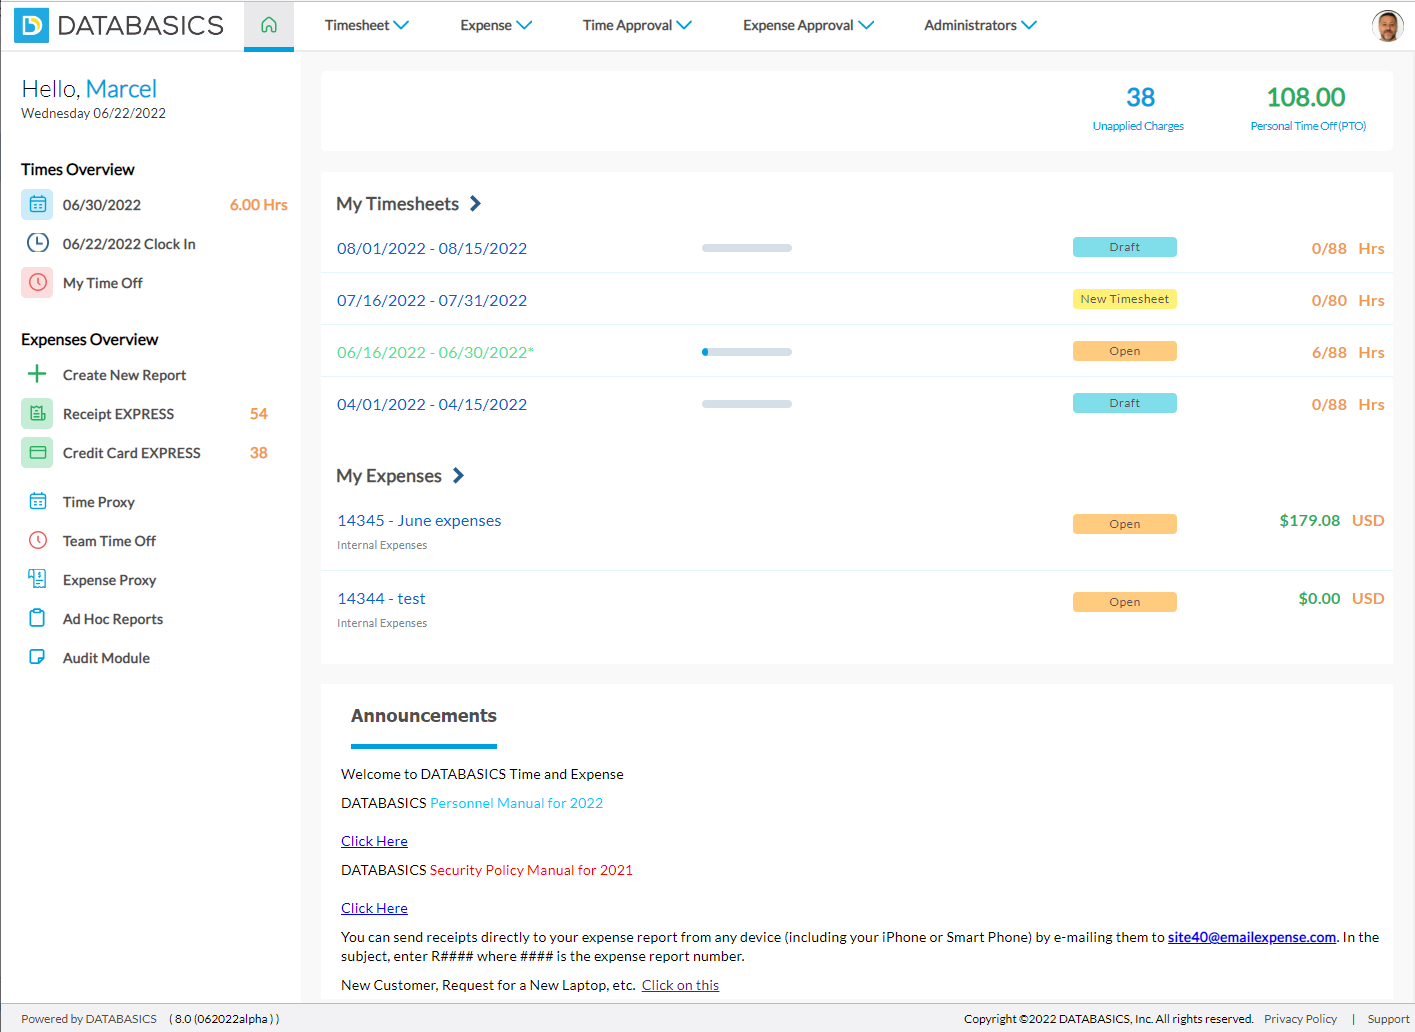
Task: Open Audit Module
Action: (107, 658)
